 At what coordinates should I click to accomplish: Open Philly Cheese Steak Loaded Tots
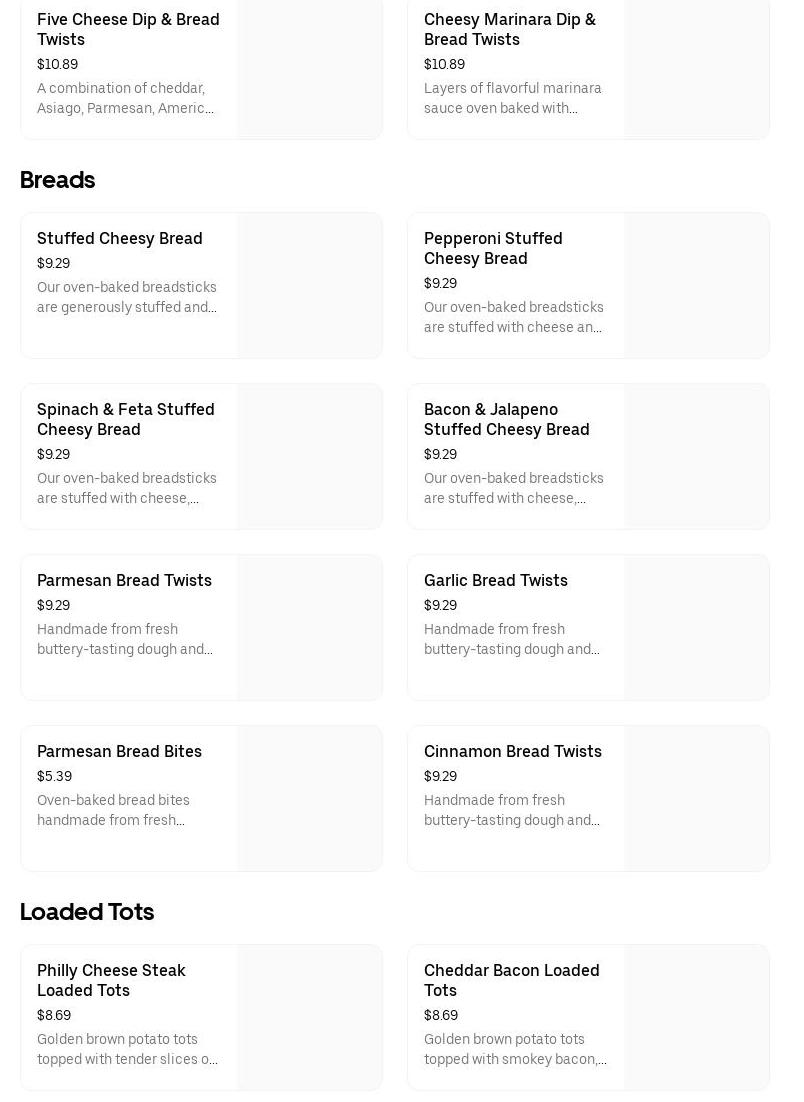click(111, 980)
